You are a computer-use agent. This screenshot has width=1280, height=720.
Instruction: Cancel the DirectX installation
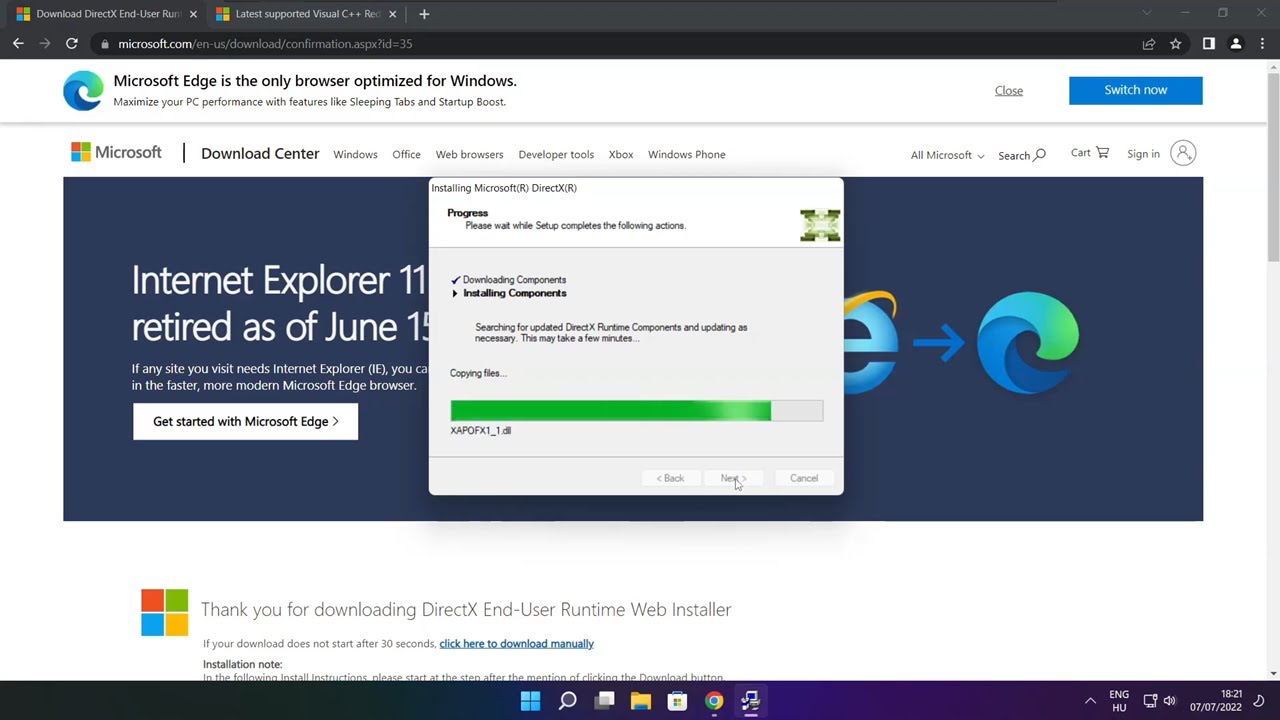click(x=803, y=478)
